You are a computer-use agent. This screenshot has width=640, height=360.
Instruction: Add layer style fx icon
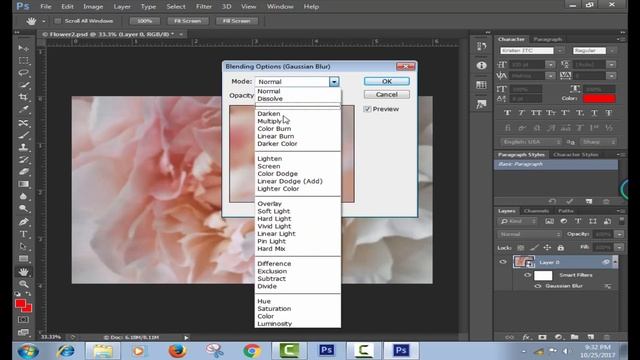(x=526, y=337)
